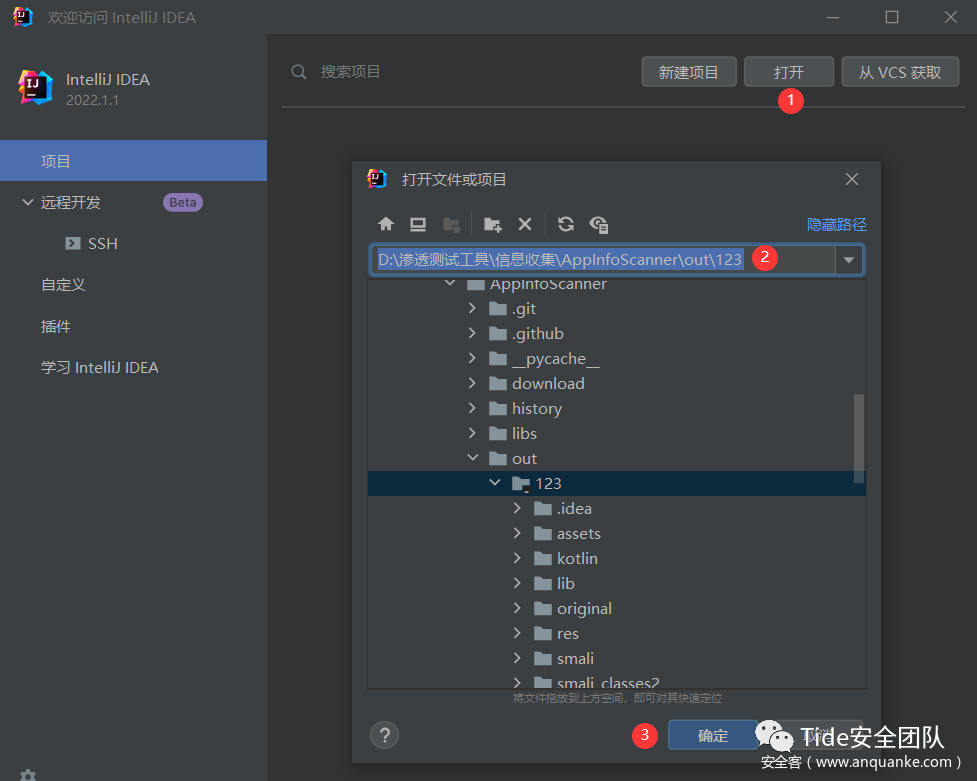Expand the history folder
The height and width of the screenshot is (781, 977).
[x=472, y=408]
